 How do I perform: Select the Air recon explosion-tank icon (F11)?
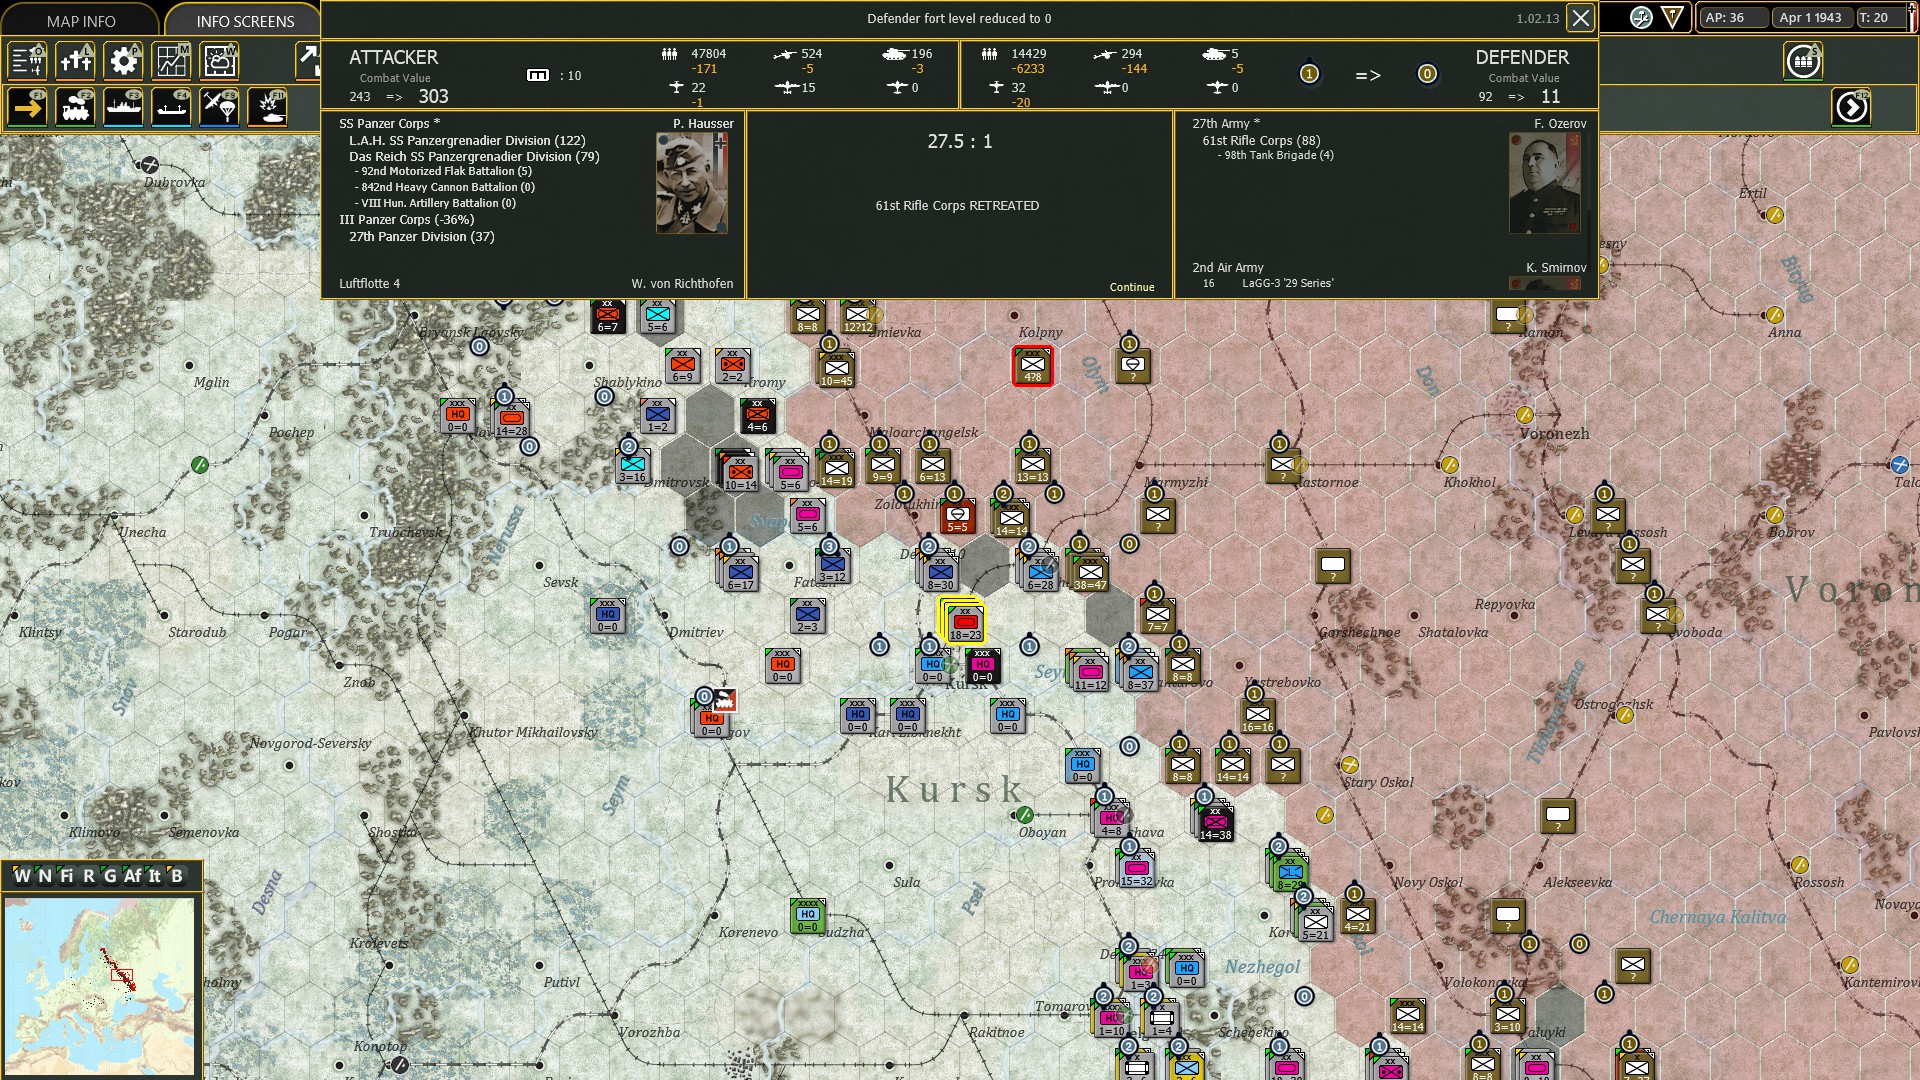coord(268,108)
